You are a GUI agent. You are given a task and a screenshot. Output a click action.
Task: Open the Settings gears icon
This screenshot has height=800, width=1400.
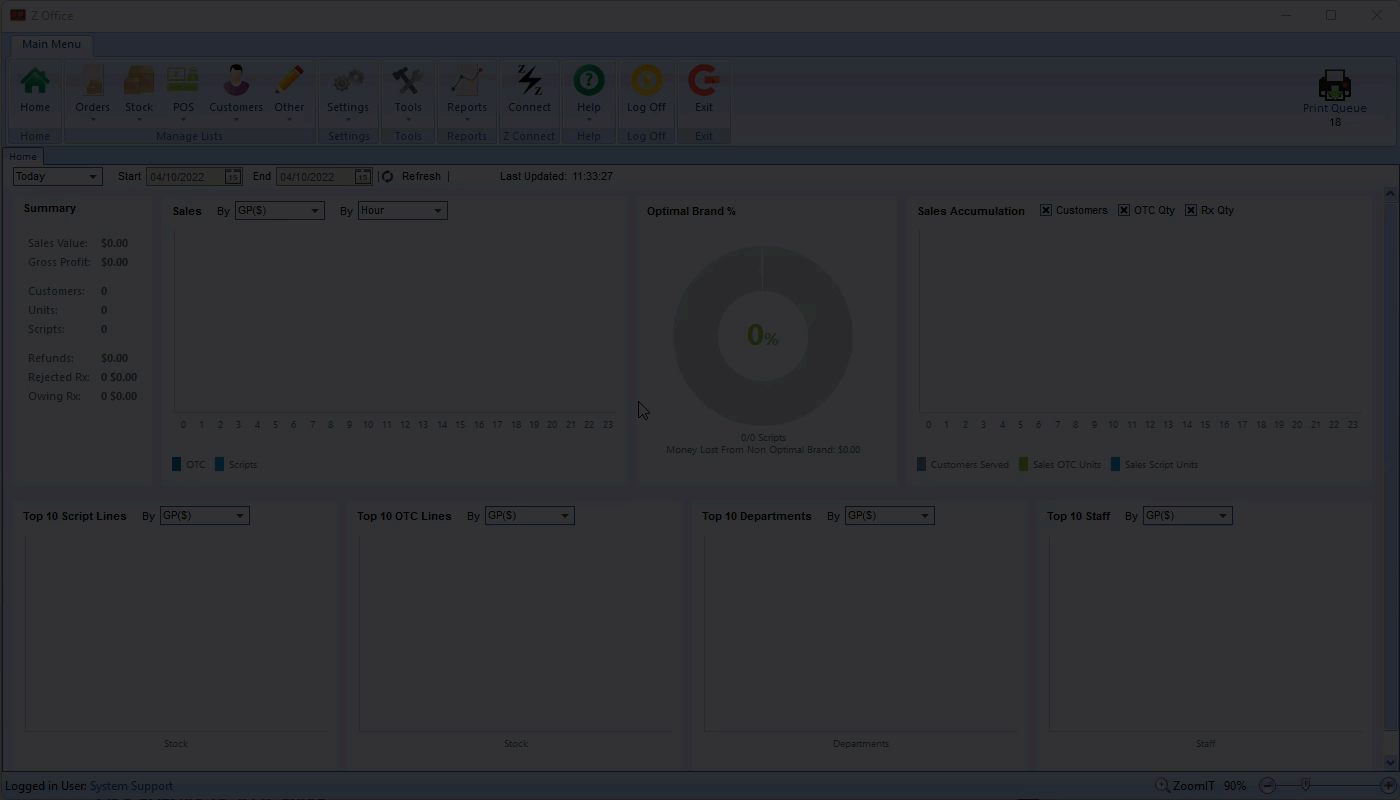348,81
